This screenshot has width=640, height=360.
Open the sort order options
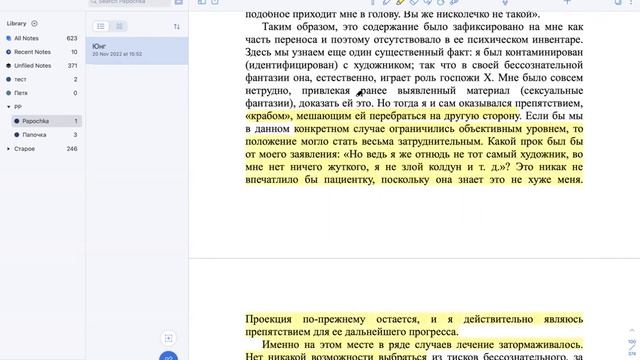point(177,27)
